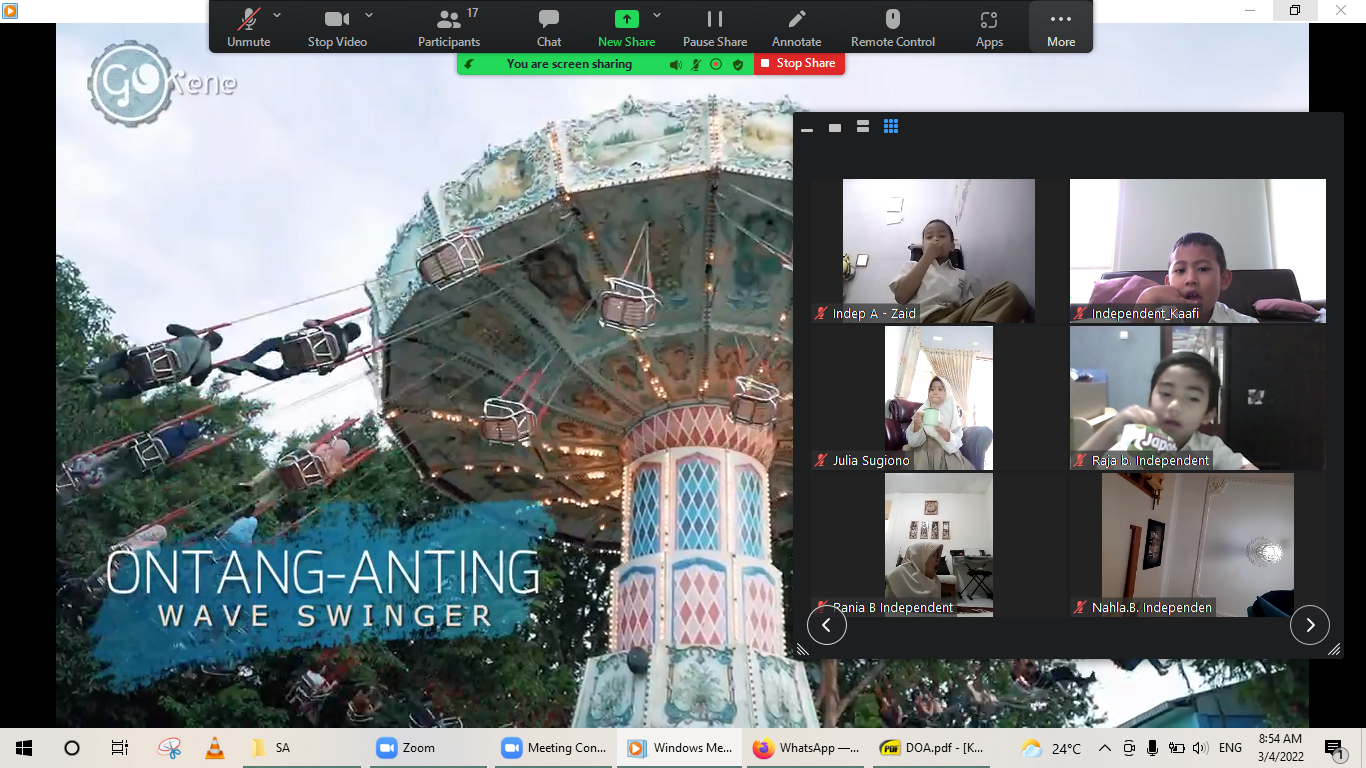Switch to DOA.pdf taskbar window

pos(932,748)
